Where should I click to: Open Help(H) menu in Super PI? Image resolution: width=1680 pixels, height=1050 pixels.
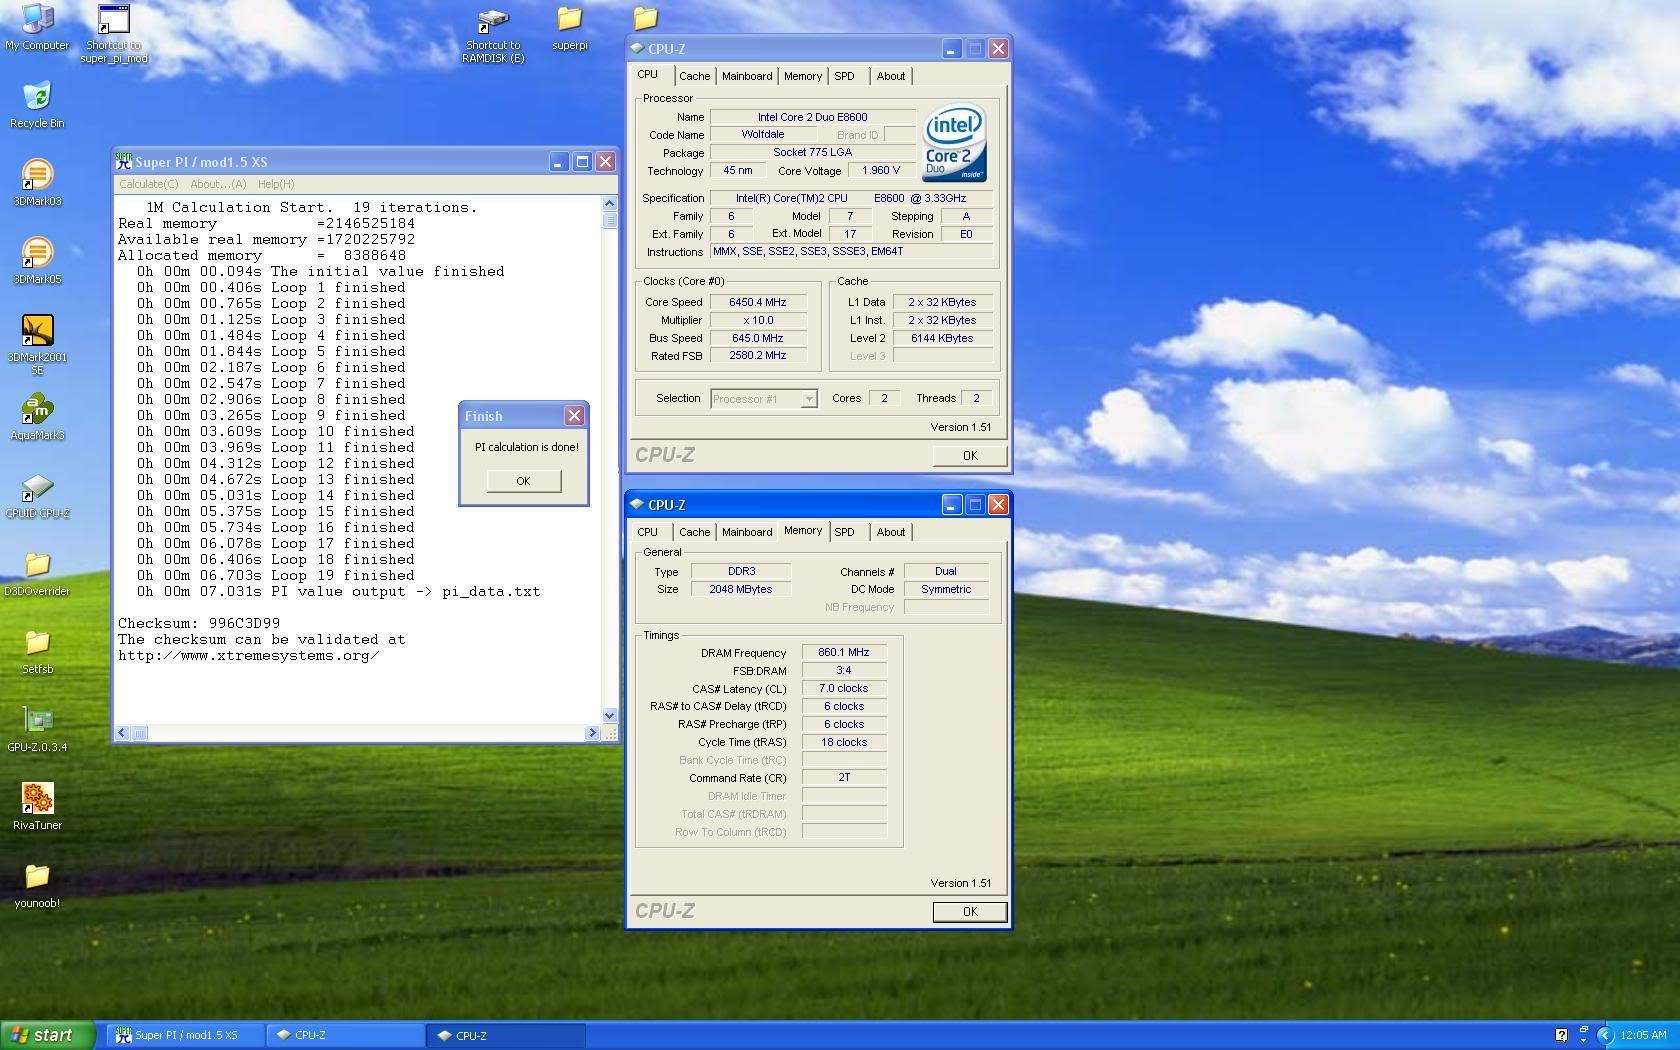click(276, 184)
